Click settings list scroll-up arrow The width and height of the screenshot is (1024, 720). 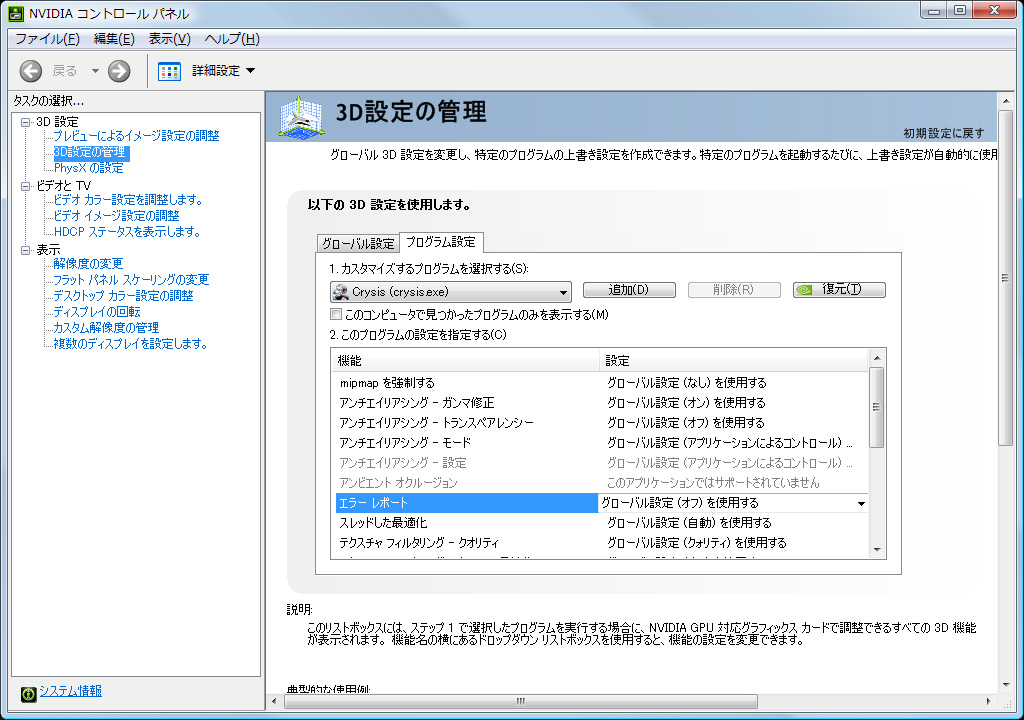pyautogui.click(x=877, y=358)
